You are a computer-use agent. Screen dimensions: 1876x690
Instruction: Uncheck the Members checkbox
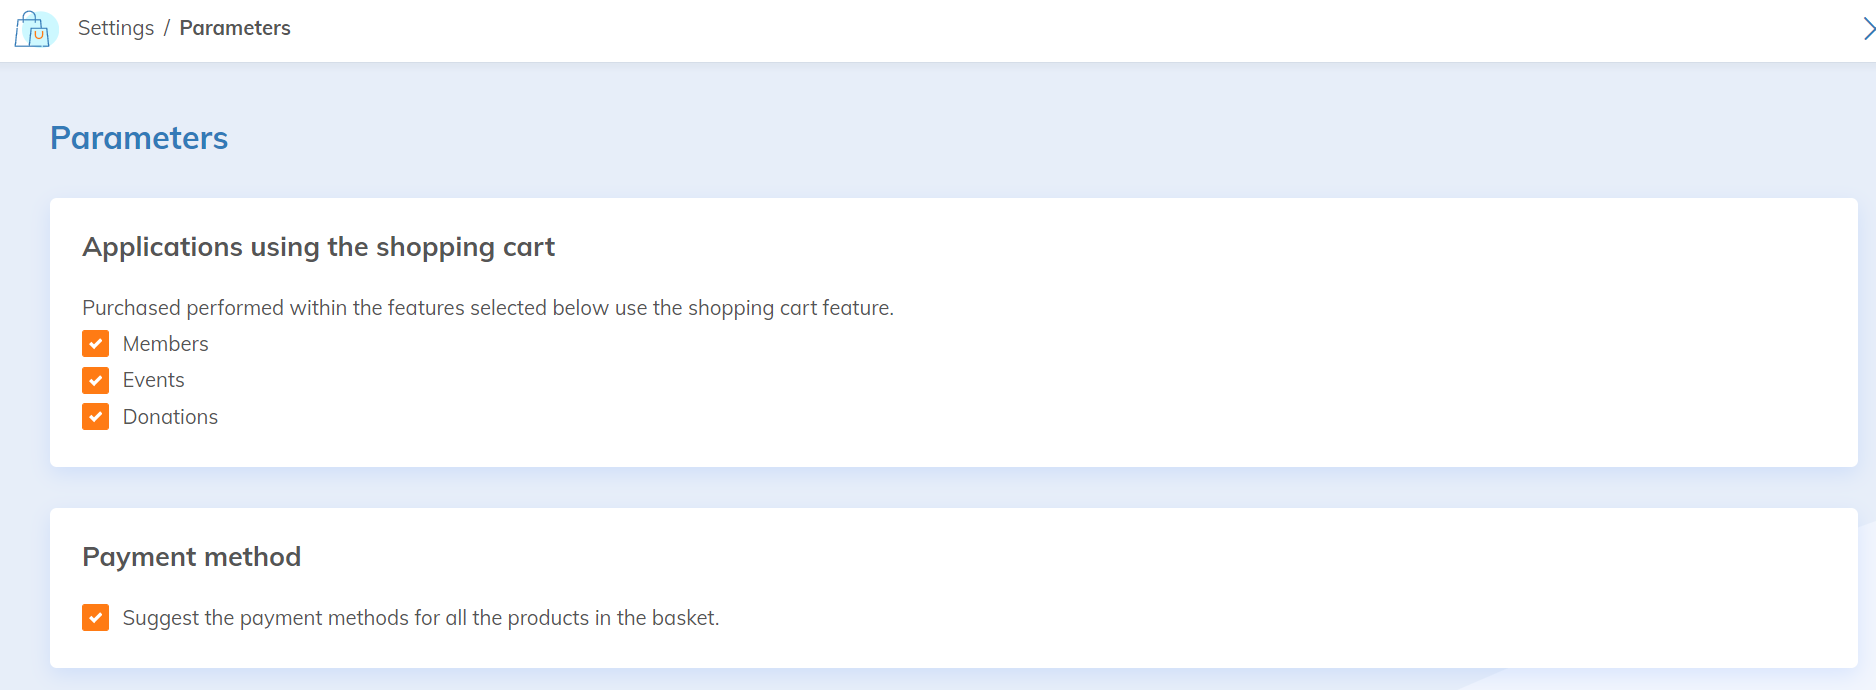click(96, 344)
